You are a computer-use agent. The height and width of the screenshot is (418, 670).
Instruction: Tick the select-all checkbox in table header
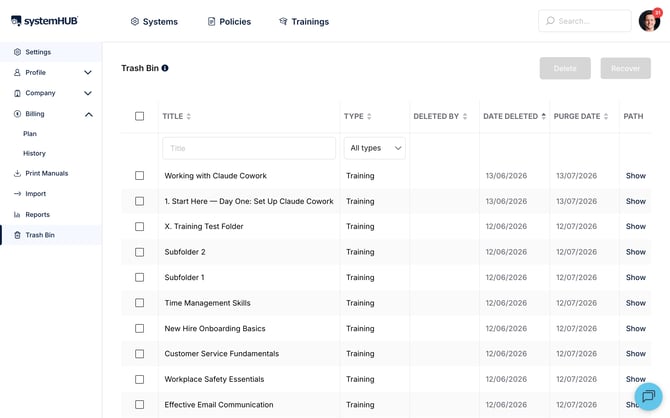(139, 116)
